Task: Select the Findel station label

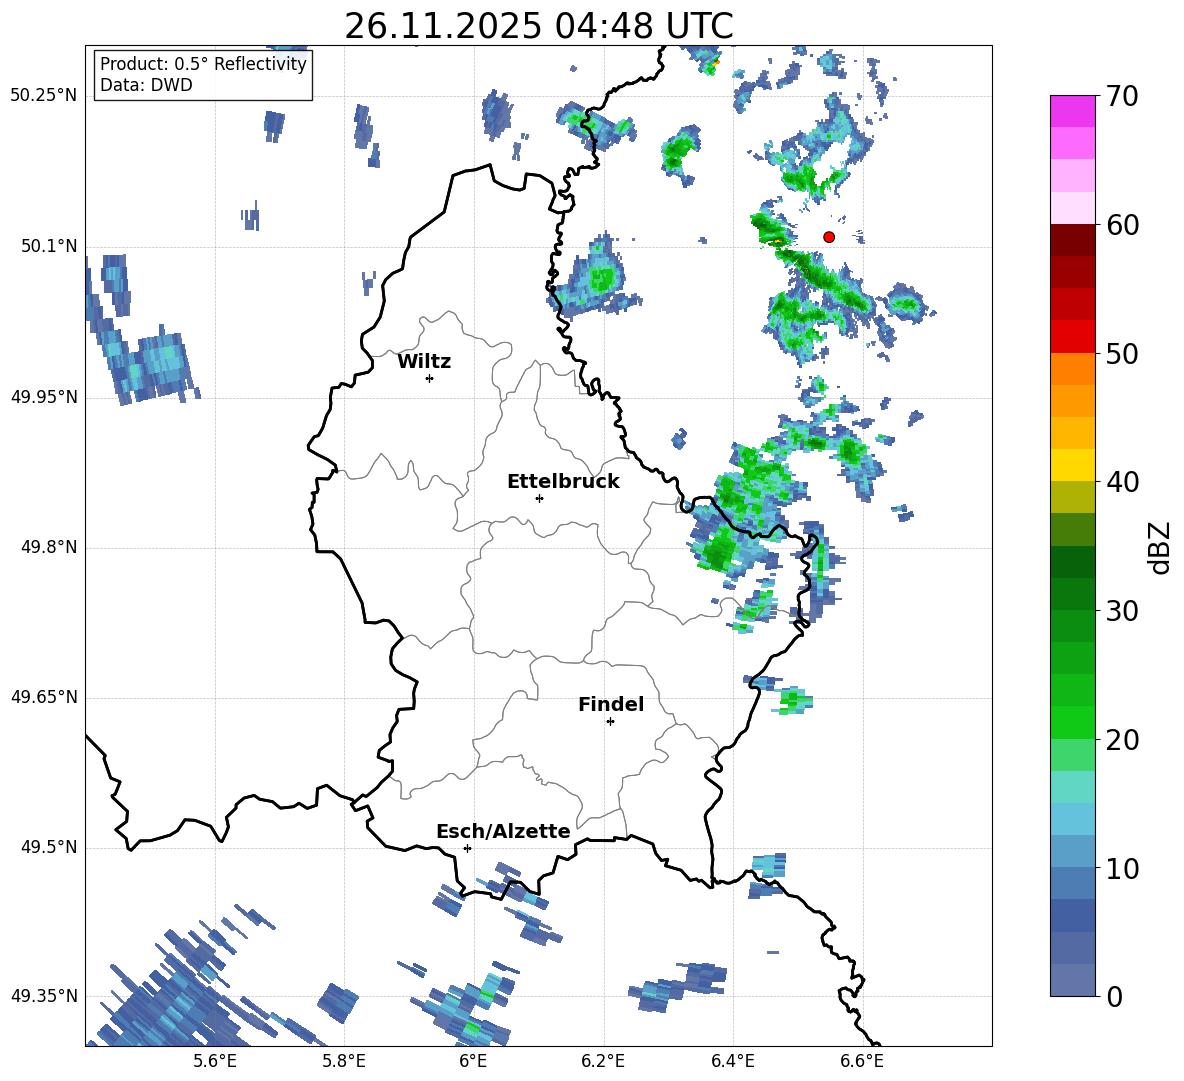Action: point(611,704)
